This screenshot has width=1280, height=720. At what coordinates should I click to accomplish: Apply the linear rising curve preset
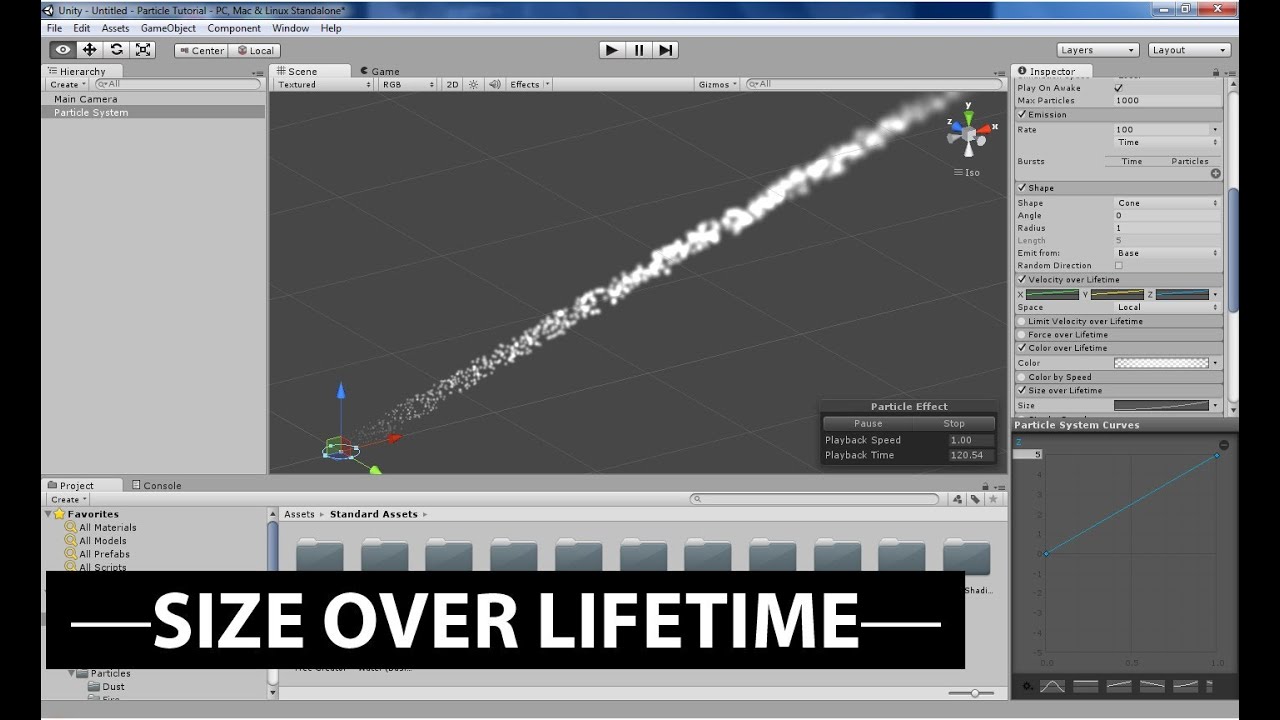(x=1119, y=686)
